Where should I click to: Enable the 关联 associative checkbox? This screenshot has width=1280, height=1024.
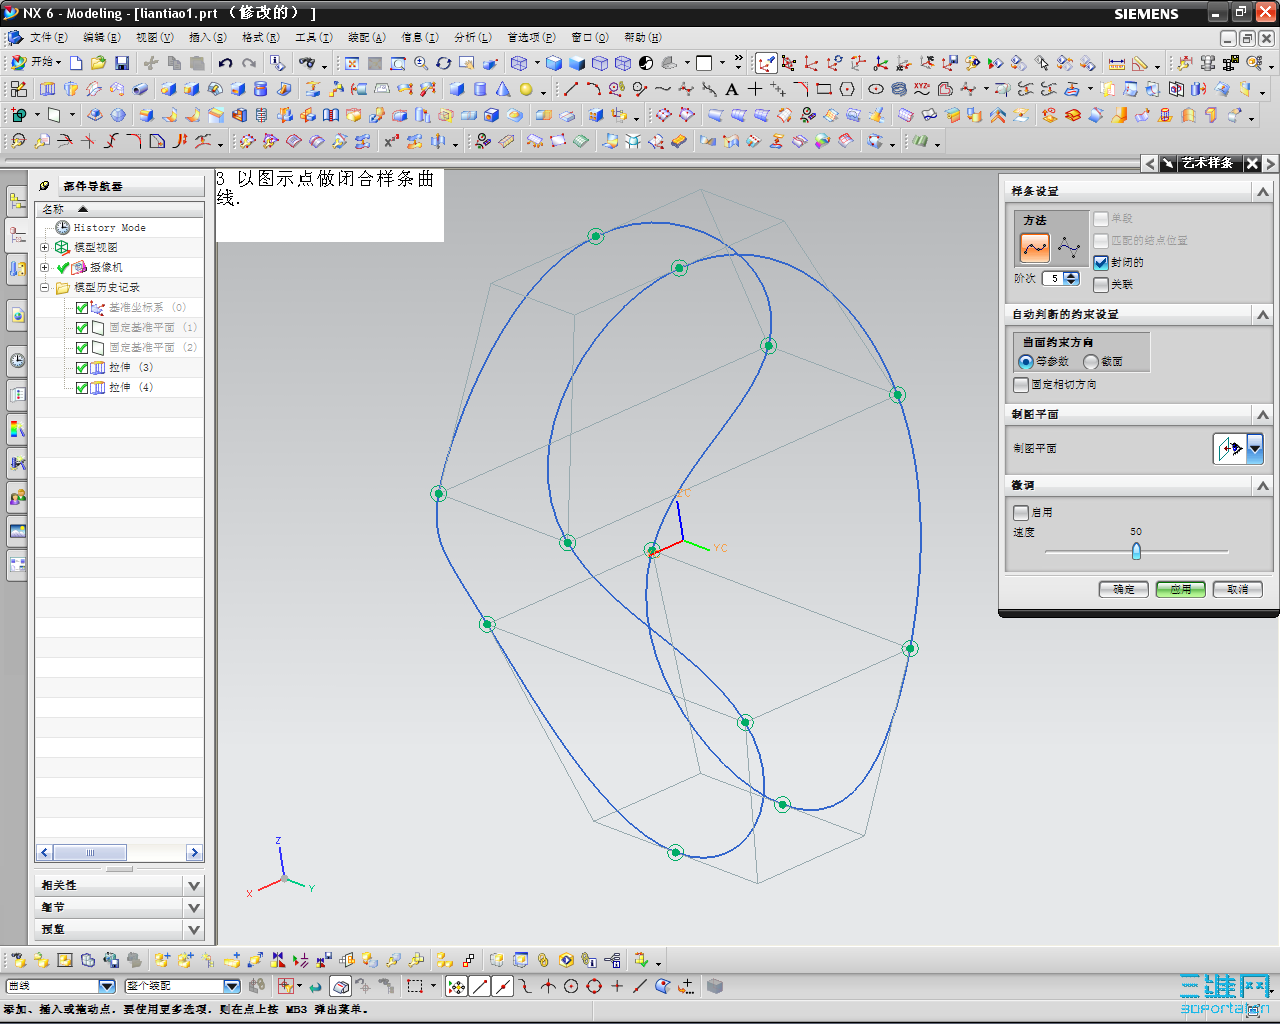pyautogui.click(x=1101, y=285)
